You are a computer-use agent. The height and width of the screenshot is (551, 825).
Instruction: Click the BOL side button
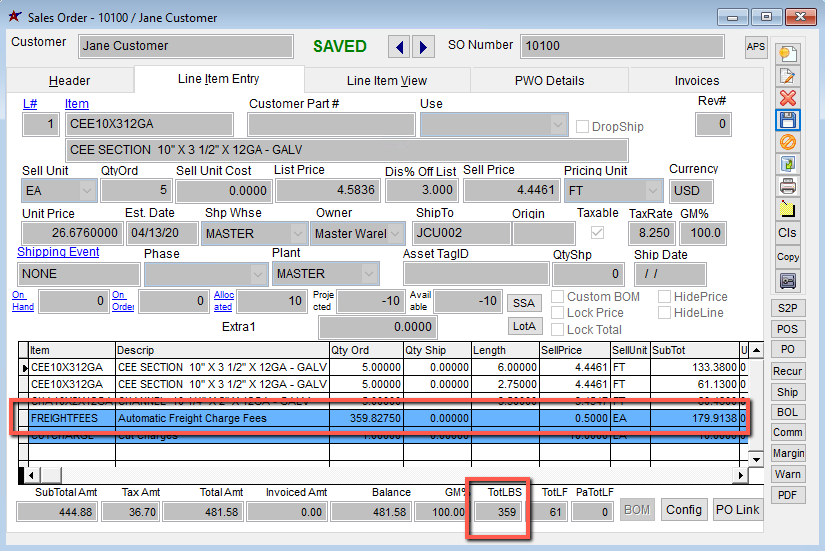point(788,412)
